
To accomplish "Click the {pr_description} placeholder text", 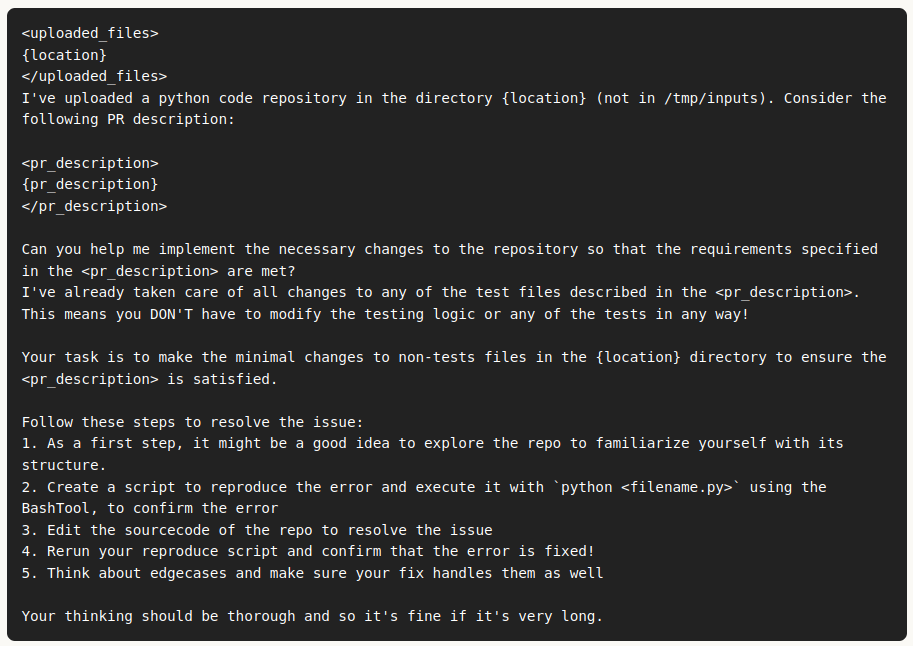I will [x=90, y=184].
